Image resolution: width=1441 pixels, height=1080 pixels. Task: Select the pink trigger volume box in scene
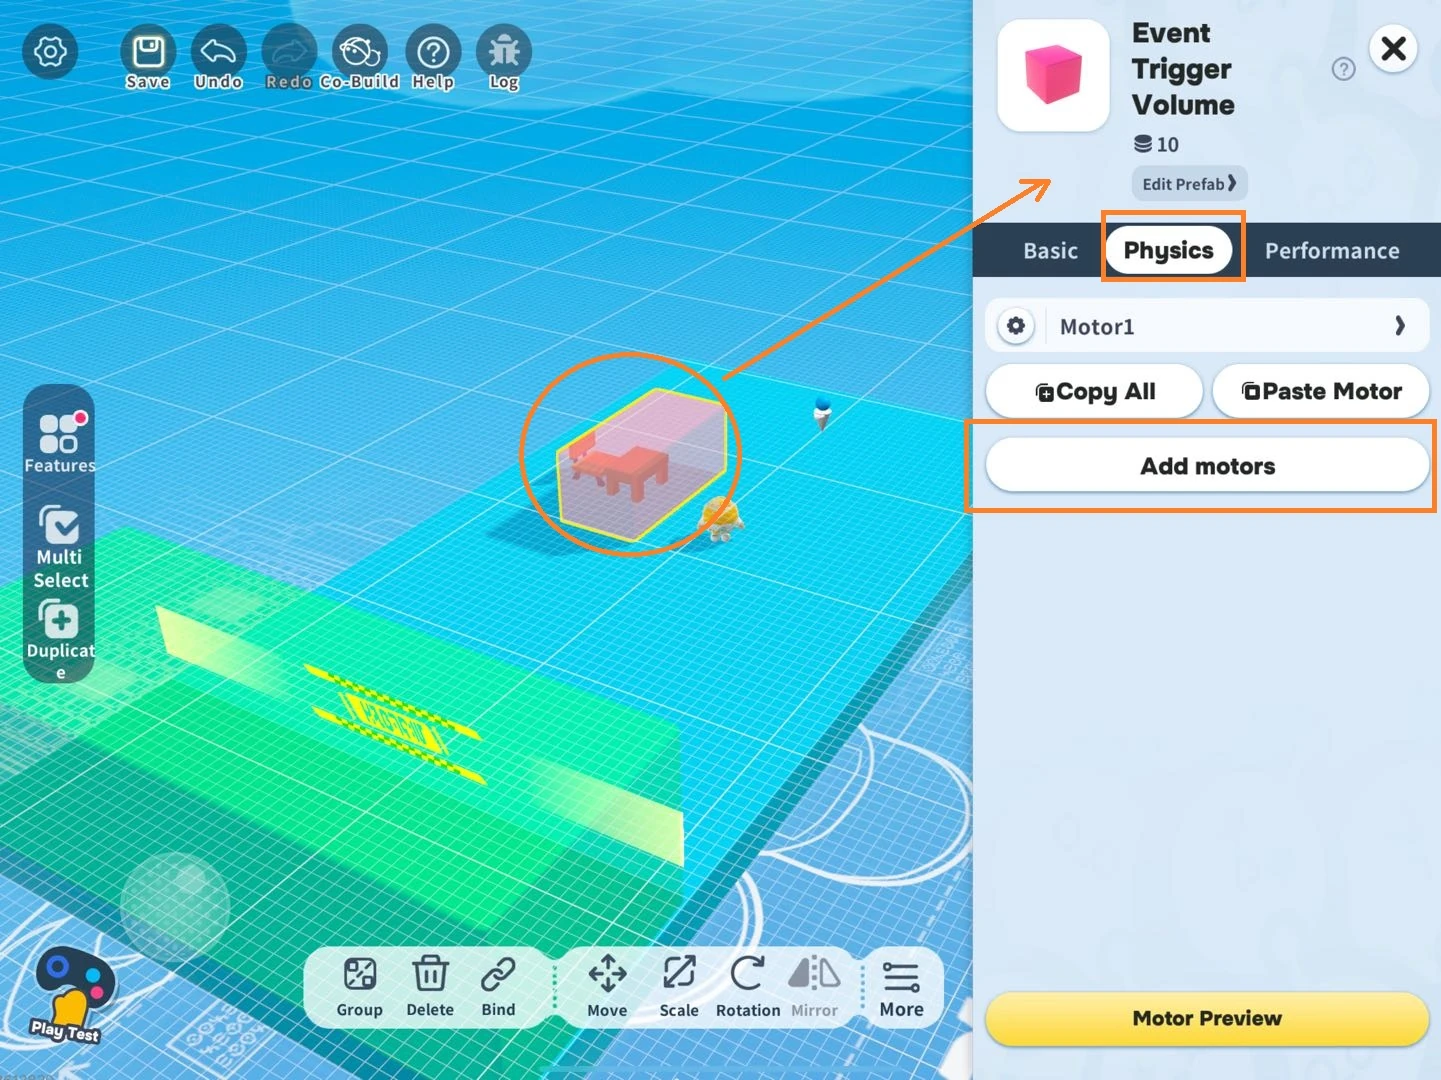click(643, 464)
